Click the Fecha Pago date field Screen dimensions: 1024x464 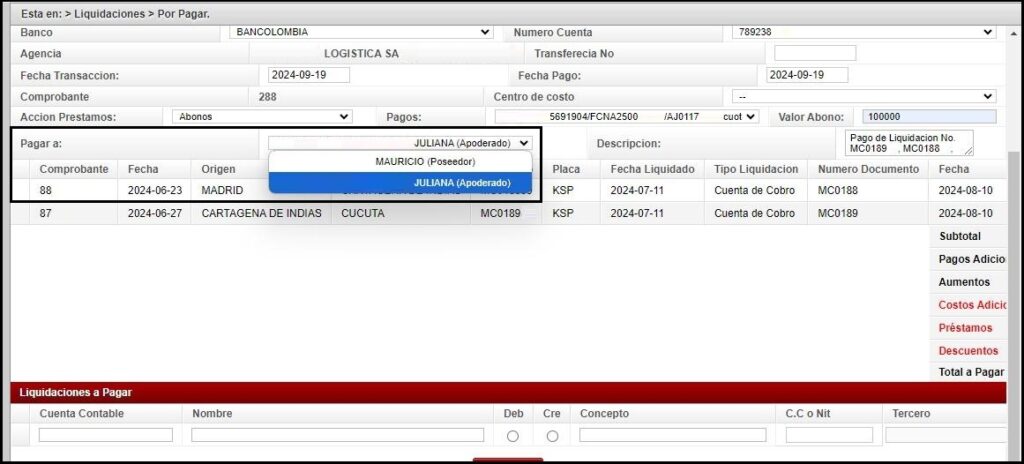[x=806, y=75]
